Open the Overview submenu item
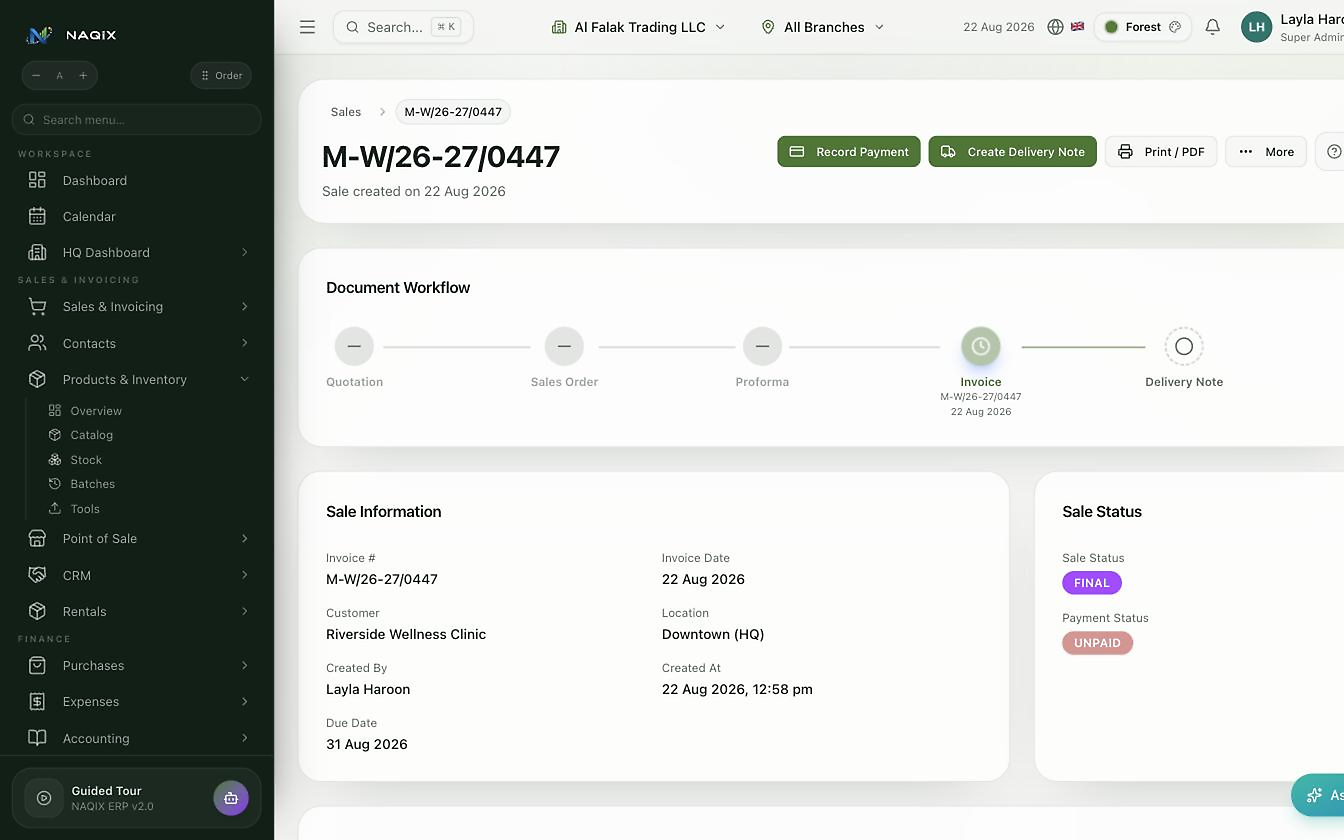 click(96, 411)
